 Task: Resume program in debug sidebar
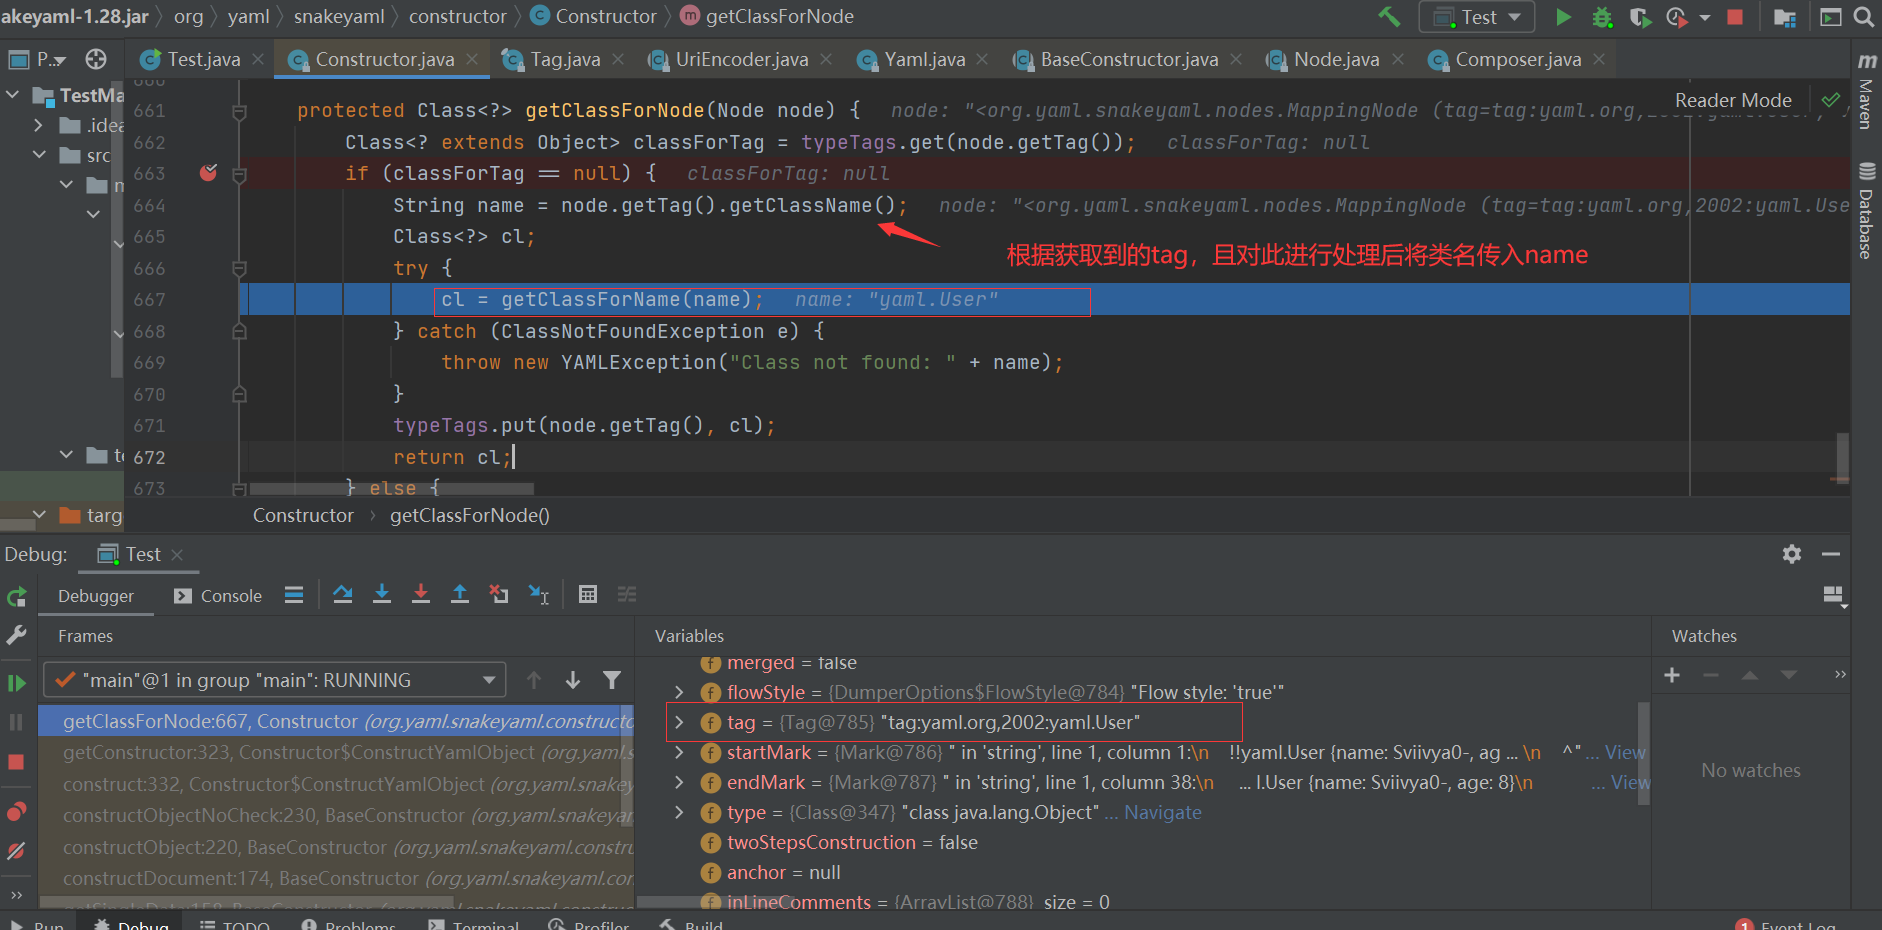(16, 683)
